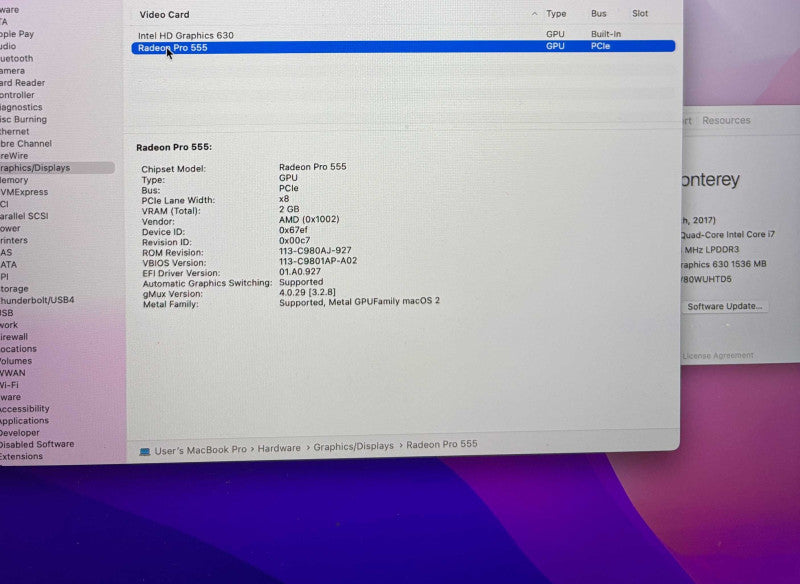The image size is (800, 584).
Task: Select NVMExpress in the sidebar
Action: click(x=24, y=192)
